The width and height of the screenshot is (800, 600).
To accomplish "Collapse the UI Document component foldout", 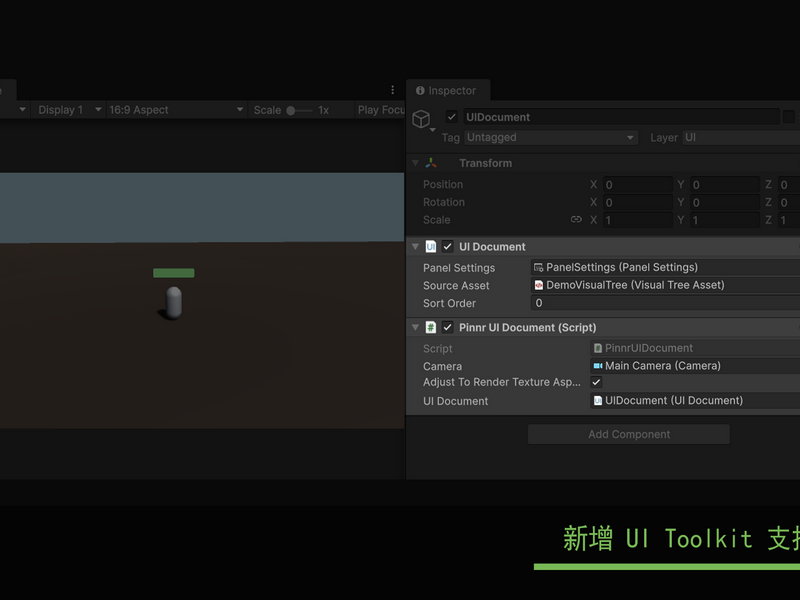I will (415, 246).
